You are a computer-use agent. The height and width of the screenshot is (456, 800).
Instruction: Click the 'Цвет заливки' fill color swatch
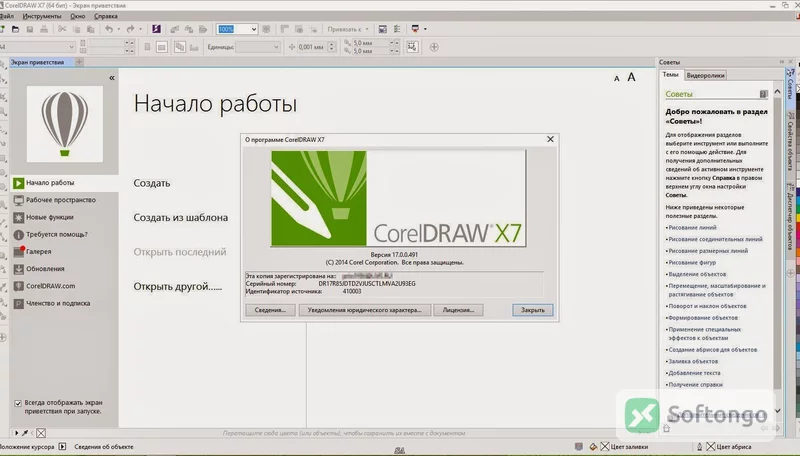point(605,447)
